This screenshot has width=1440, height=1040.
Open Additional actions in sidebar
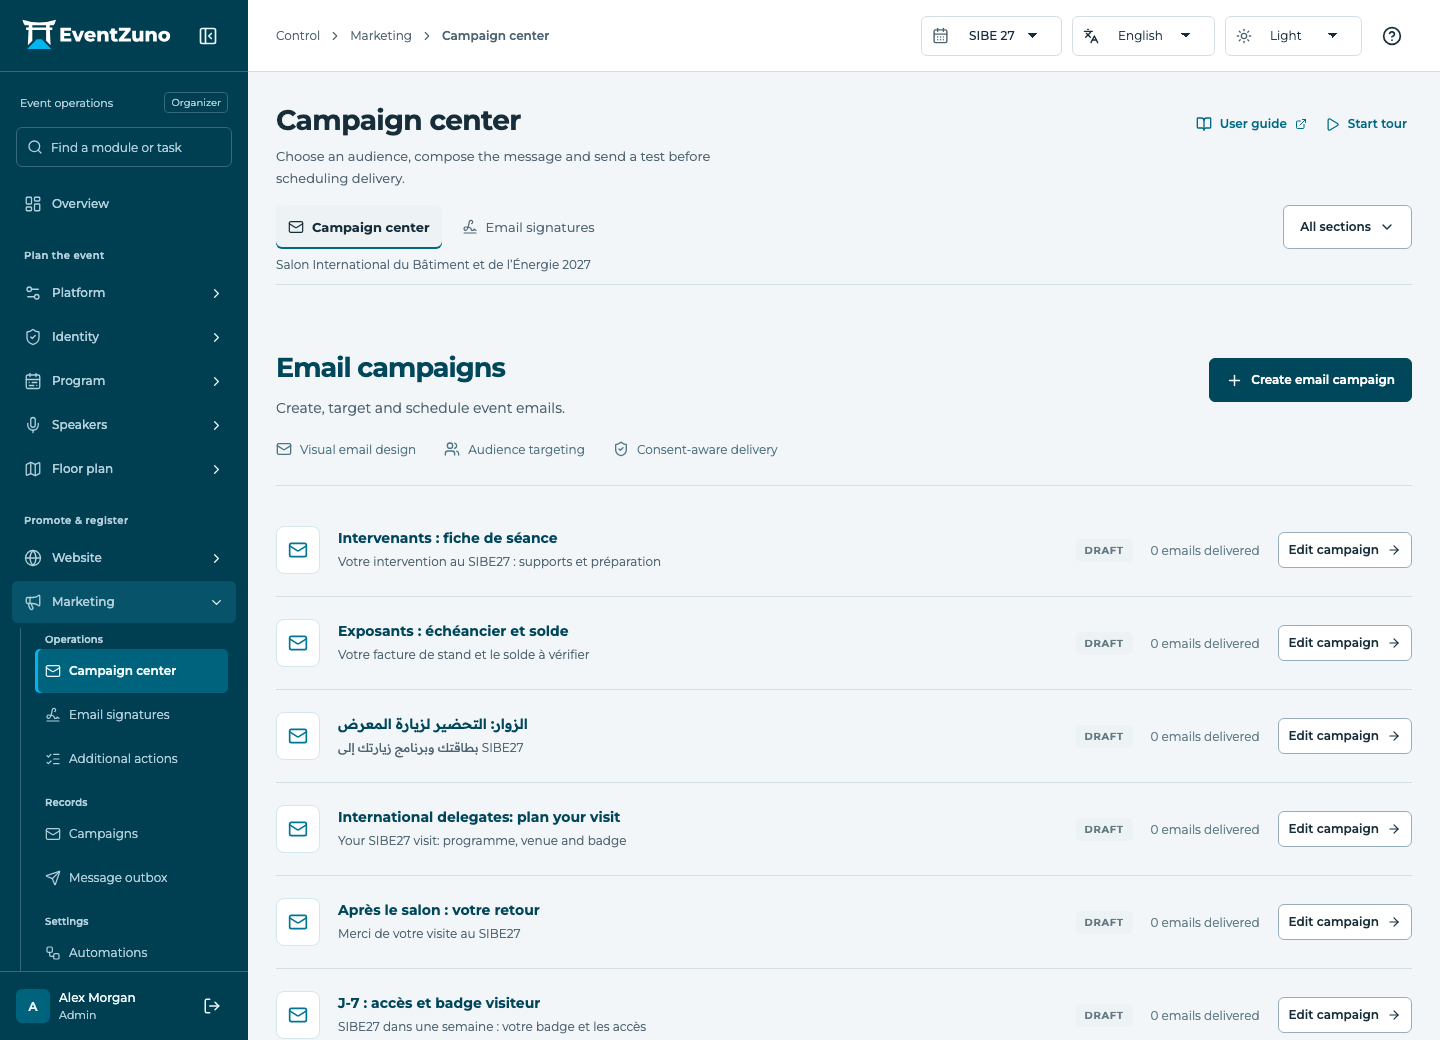(132, 759)
